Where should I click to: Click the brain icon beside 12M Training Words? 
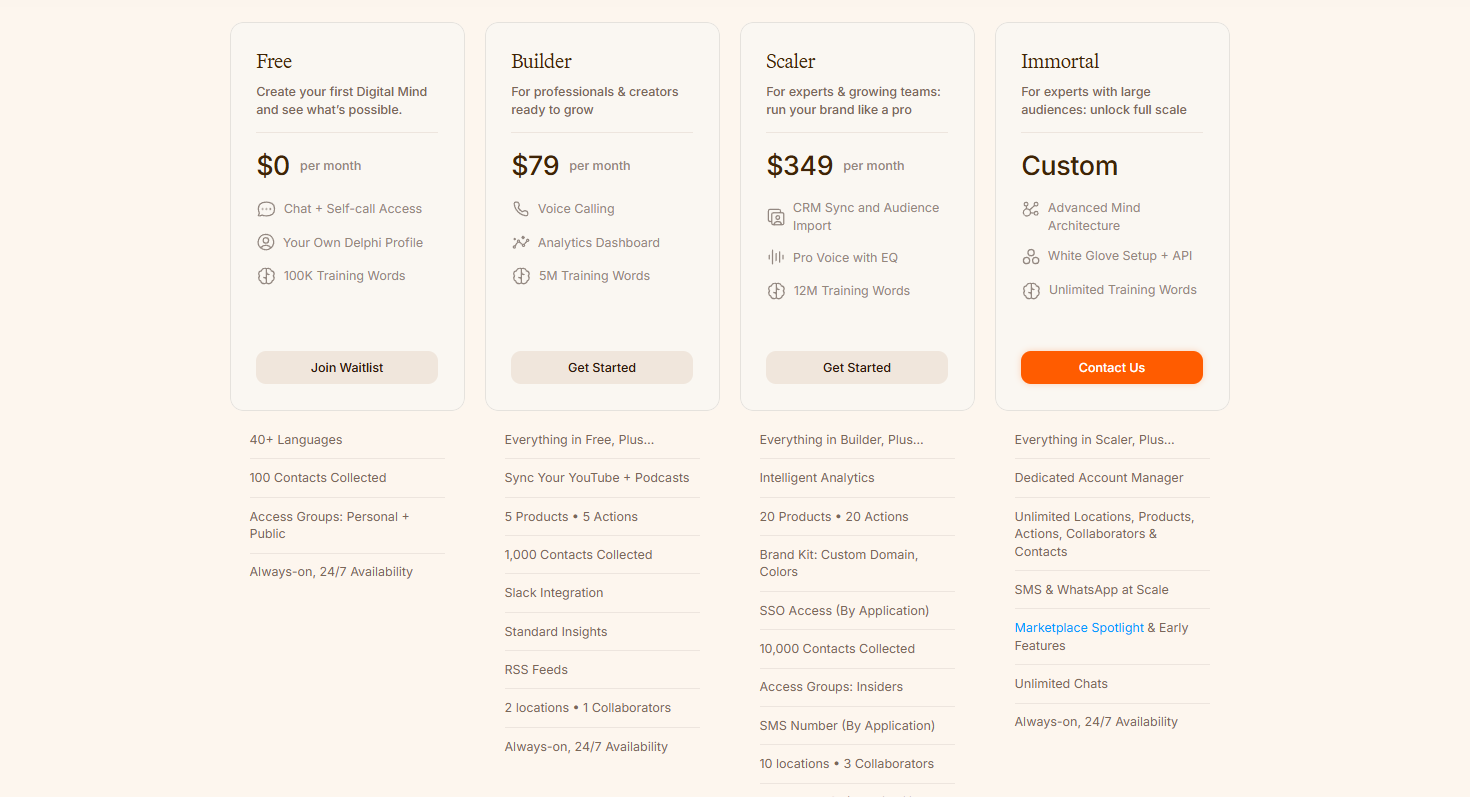click(776, 291)
